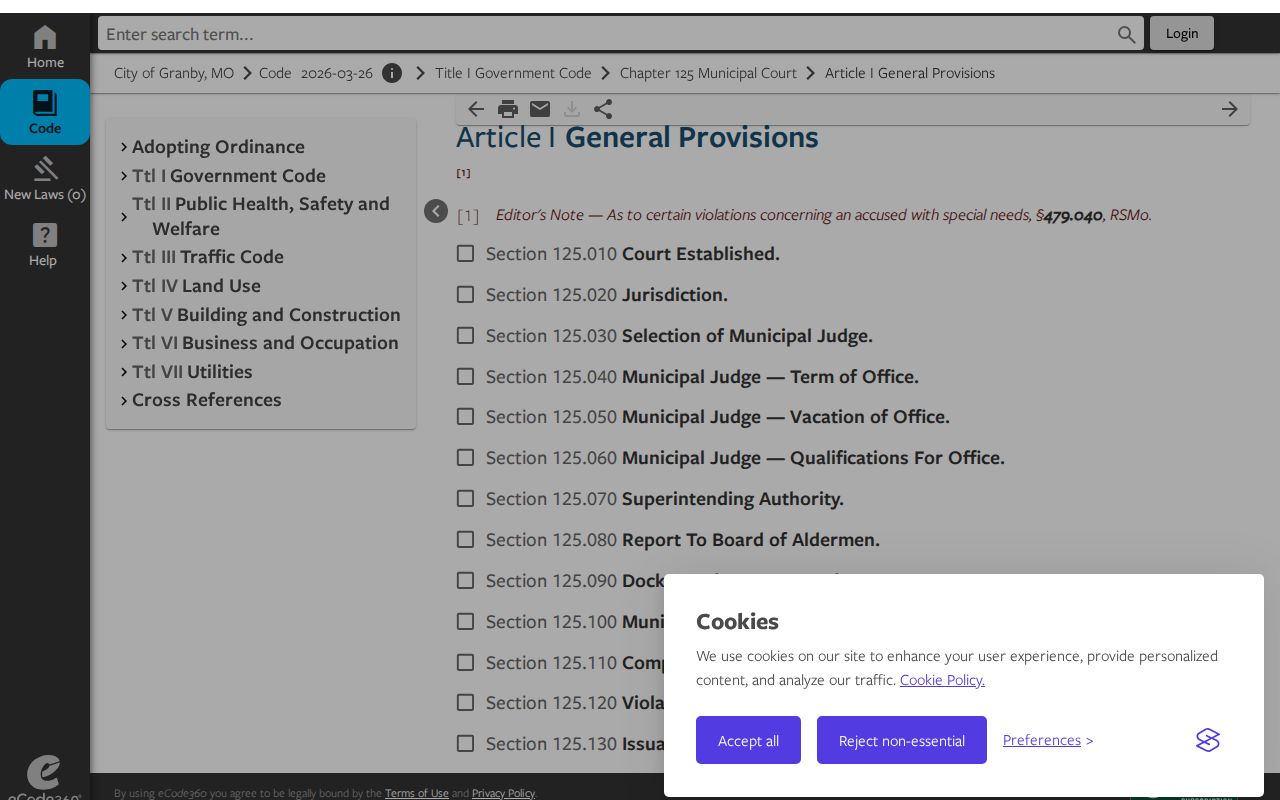1280x800 pixels.
Task: Expand Ttl III Traffic Code
Action: [124, 257]
